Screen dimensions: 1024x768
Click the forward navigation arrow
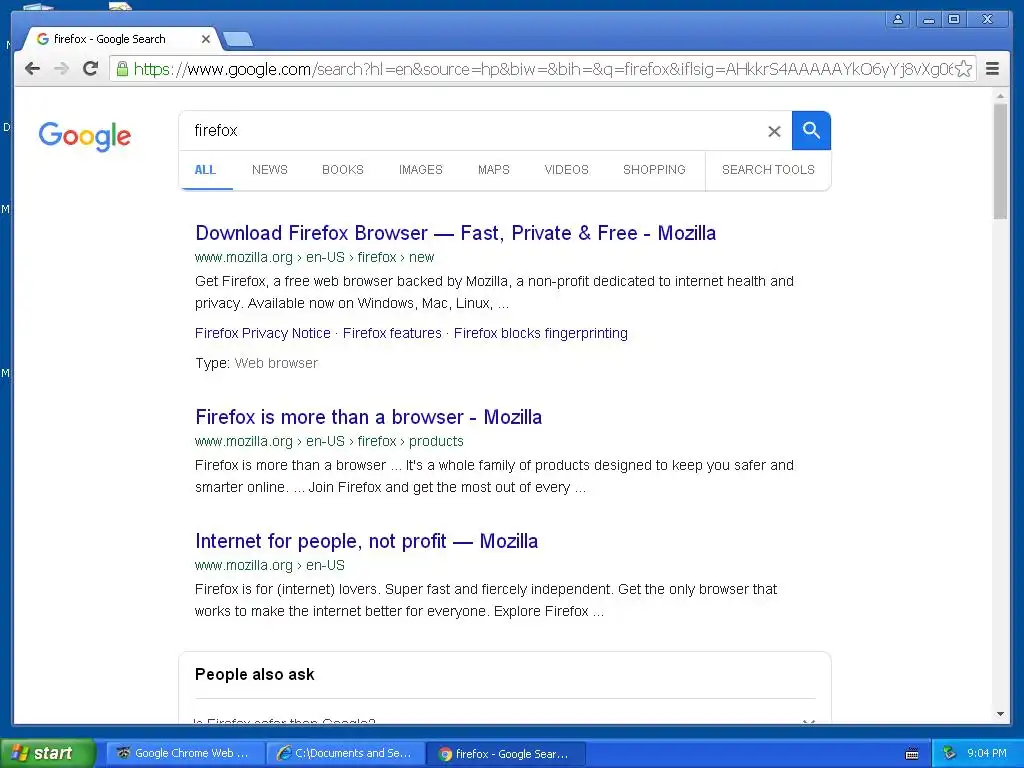point(61,69)
